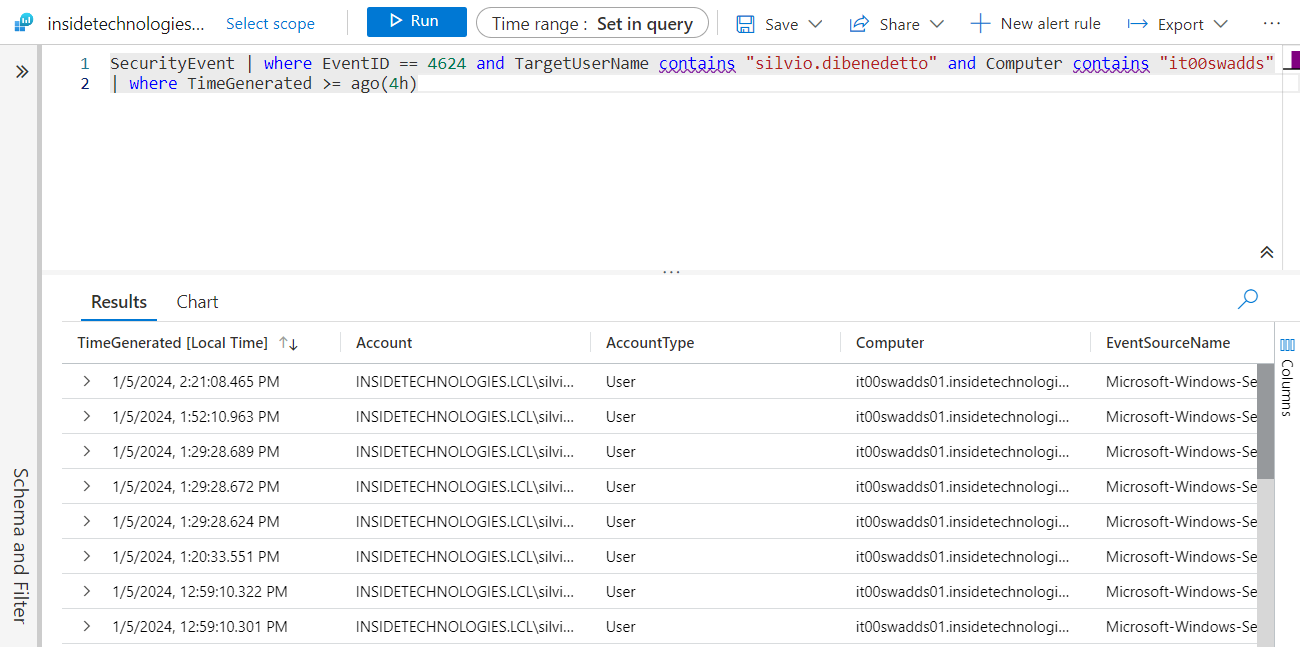Click the Select scope link
1310x647 pixels.
(270, 23)
